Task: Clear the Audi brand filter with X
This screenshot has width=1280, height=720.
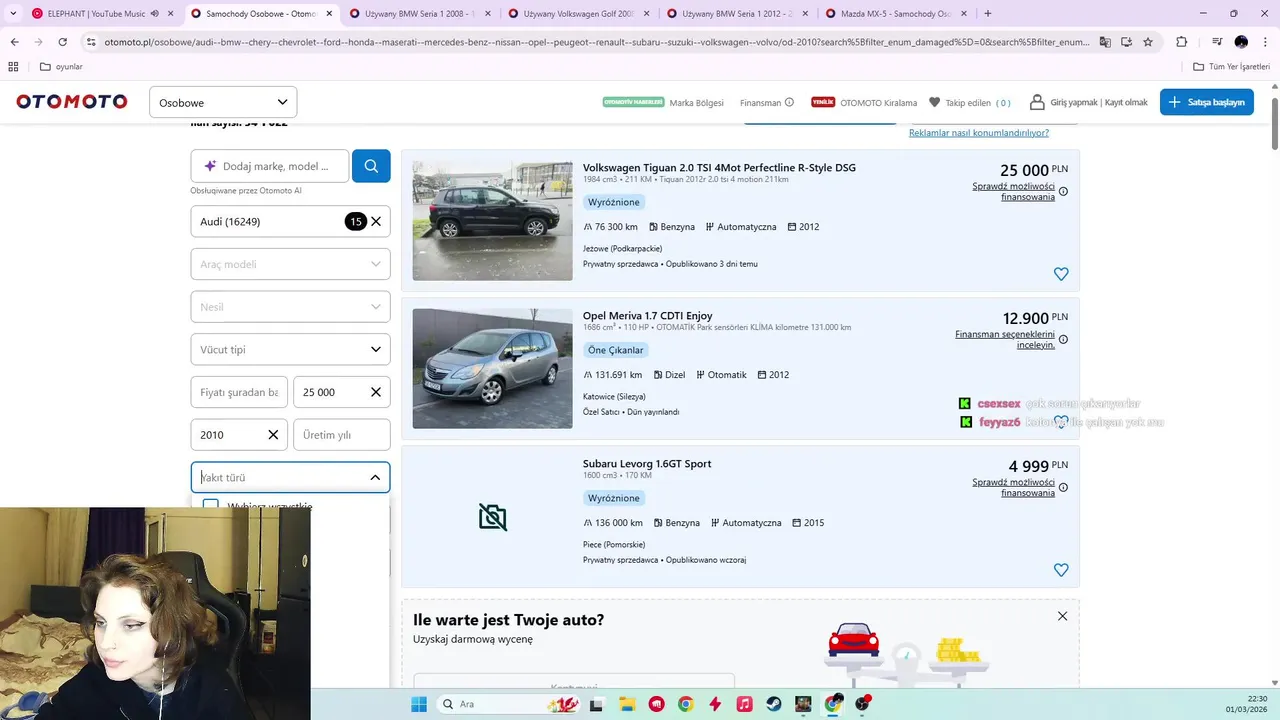Action: 376,221
